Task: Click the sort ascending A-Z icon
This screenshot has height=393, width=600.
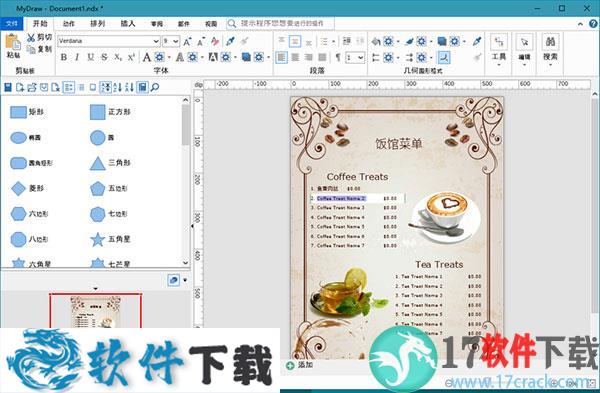Action: [x=117, y=88]
